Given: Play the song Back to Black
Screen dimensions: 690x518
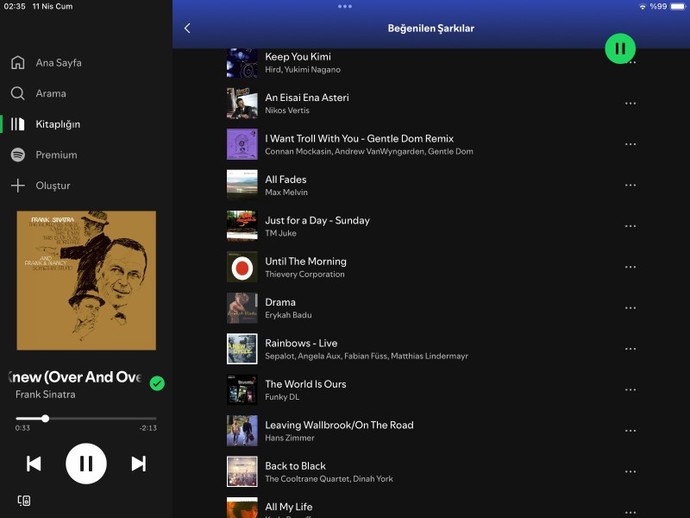Looking at the screenshot, I should click(431, 472).
